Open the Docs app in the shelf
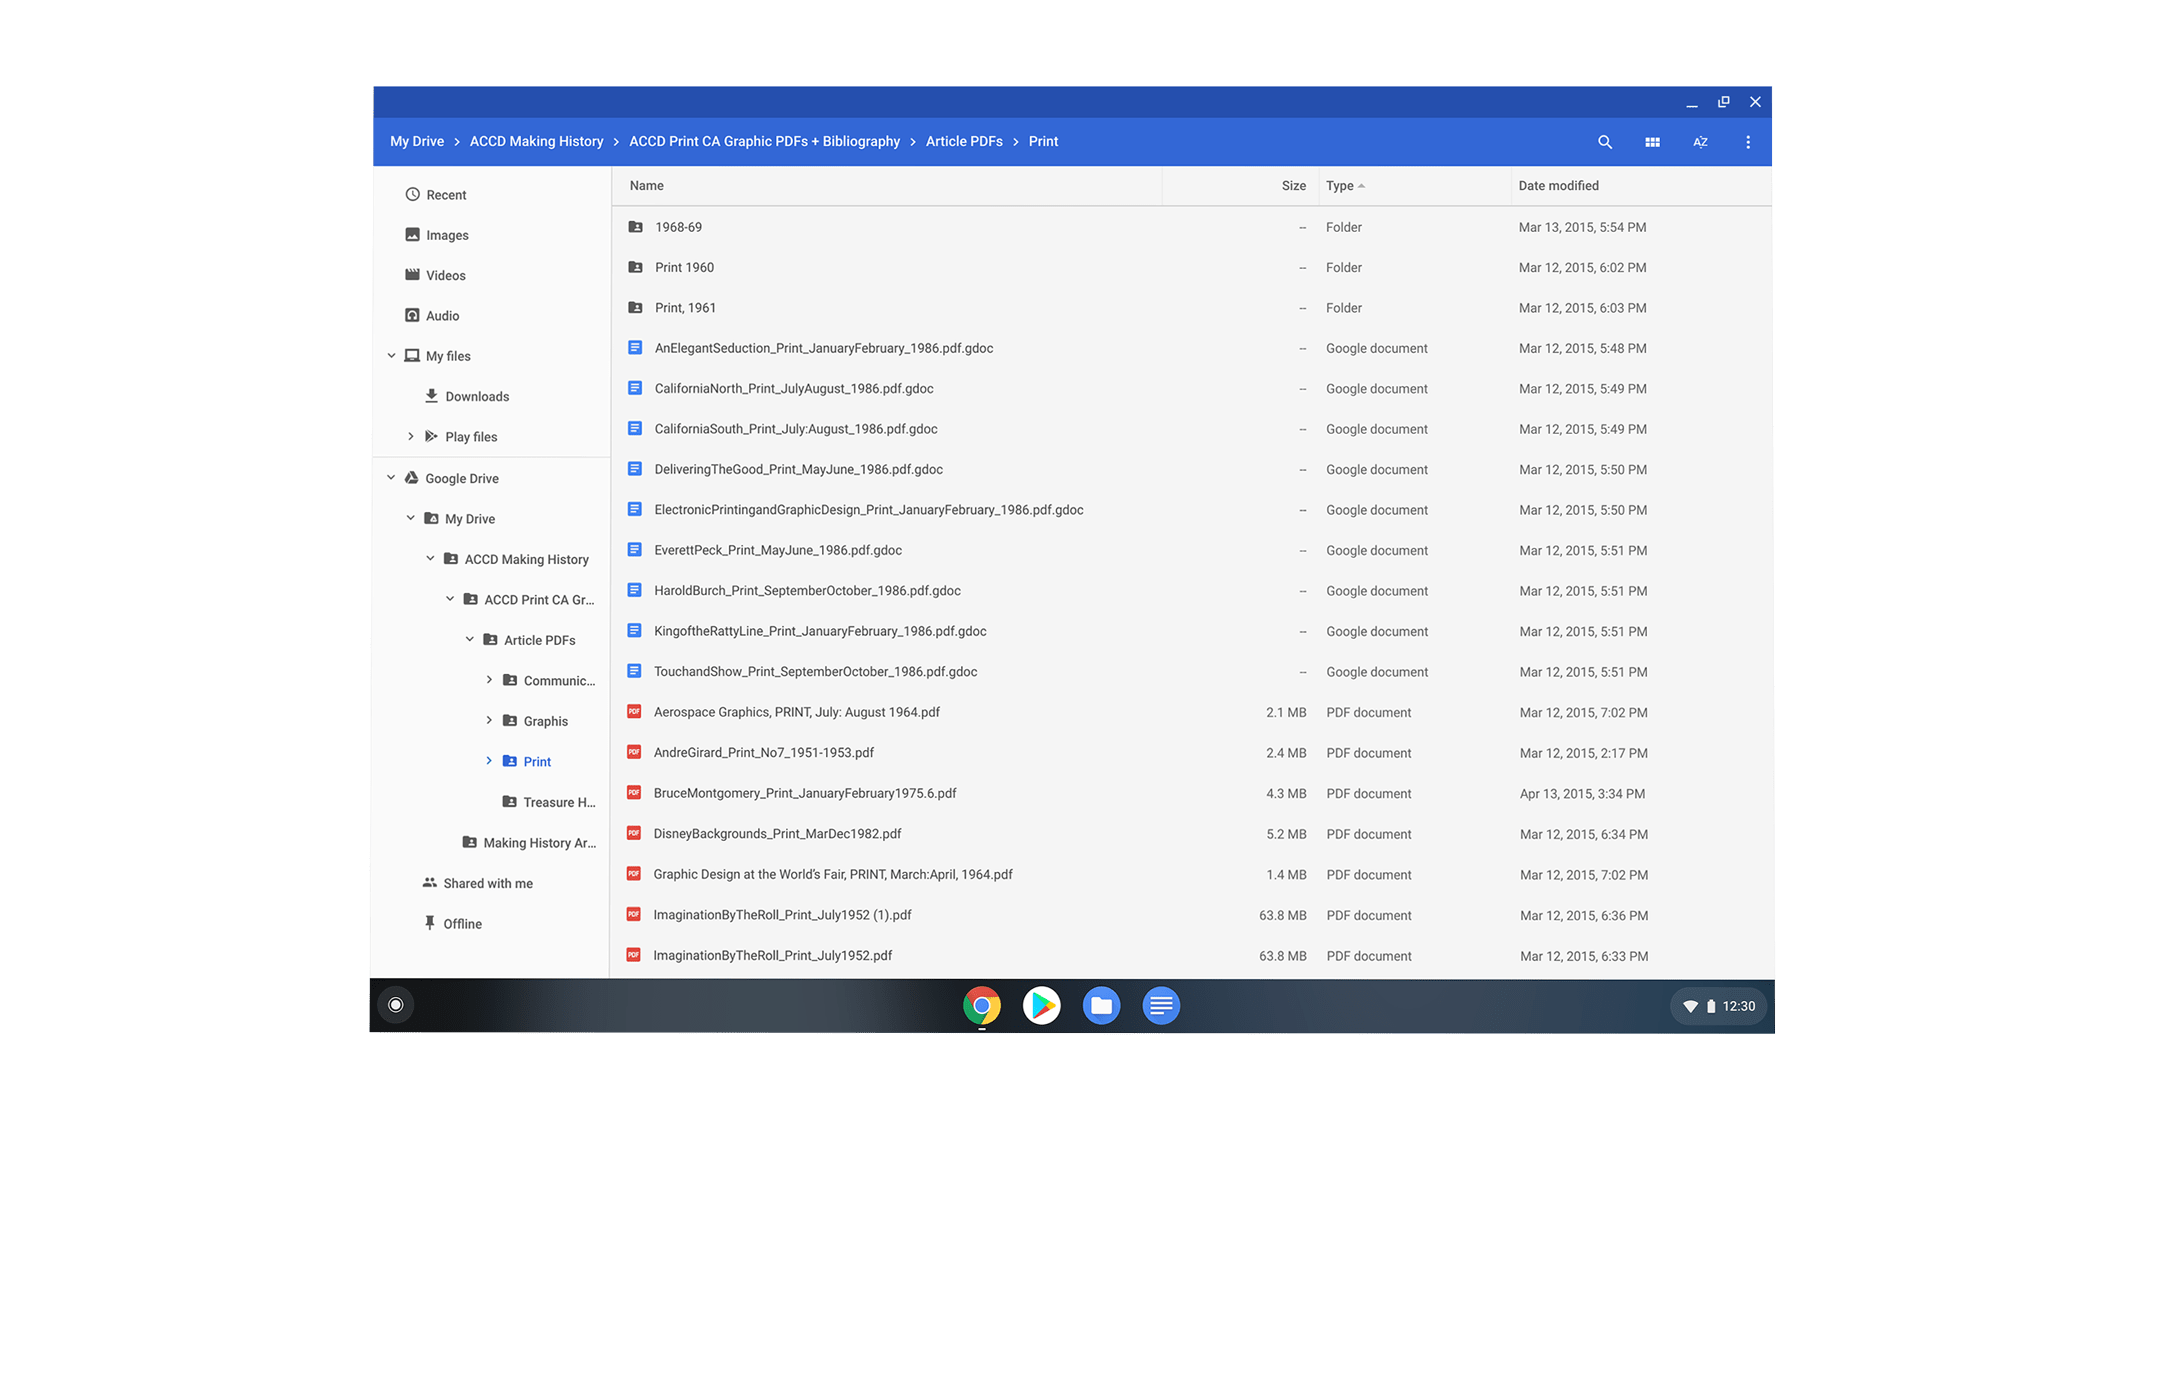Viewport: 2160px width, 1376px height. 1161,1005
